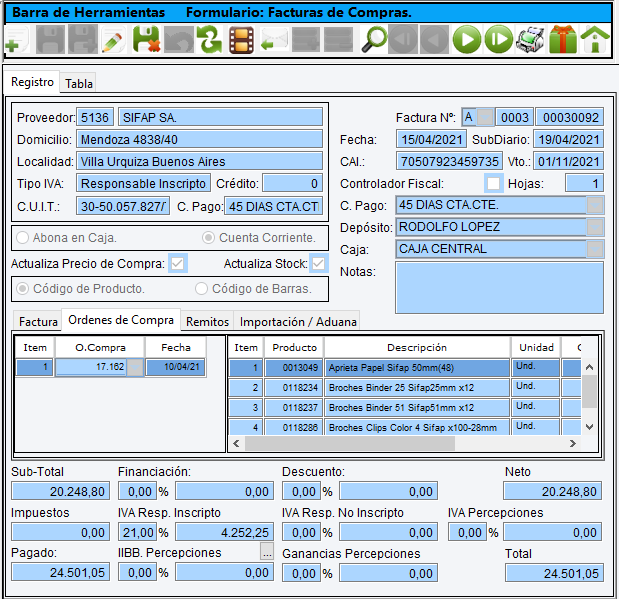This screenshot has width=619, height=599.
Task: Click the pencil edit record icon
Action: 114,39
